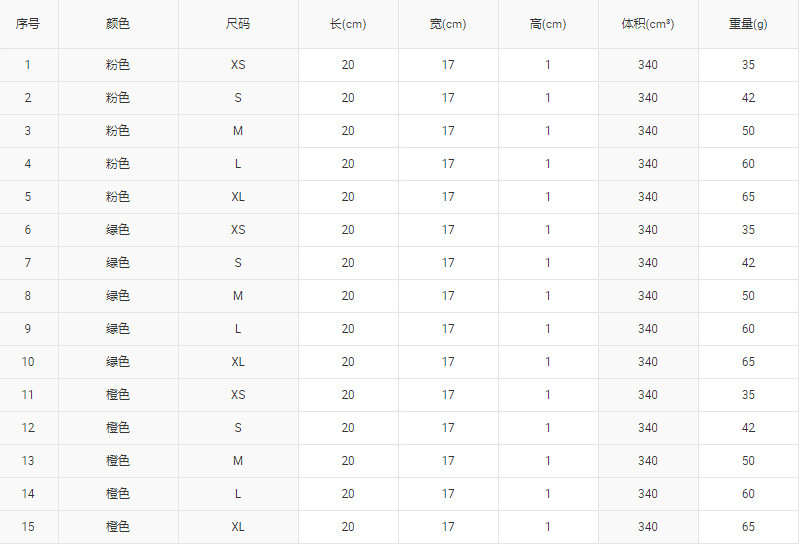804x558 pixels.
Task: Click the row number 13 cell
Action: [x=28, y=461]
